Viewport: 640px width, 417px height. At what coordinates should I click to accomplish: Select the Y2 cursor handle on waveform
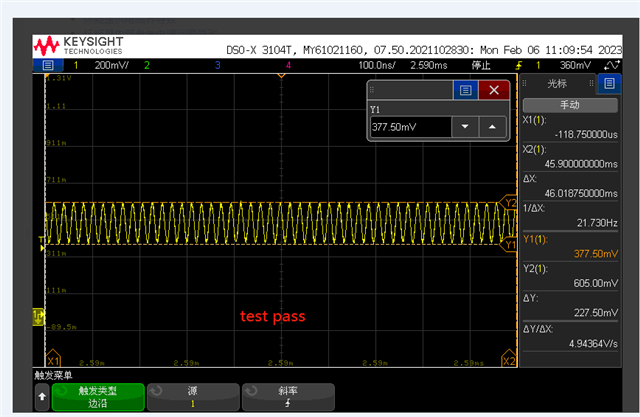(510, 203)
